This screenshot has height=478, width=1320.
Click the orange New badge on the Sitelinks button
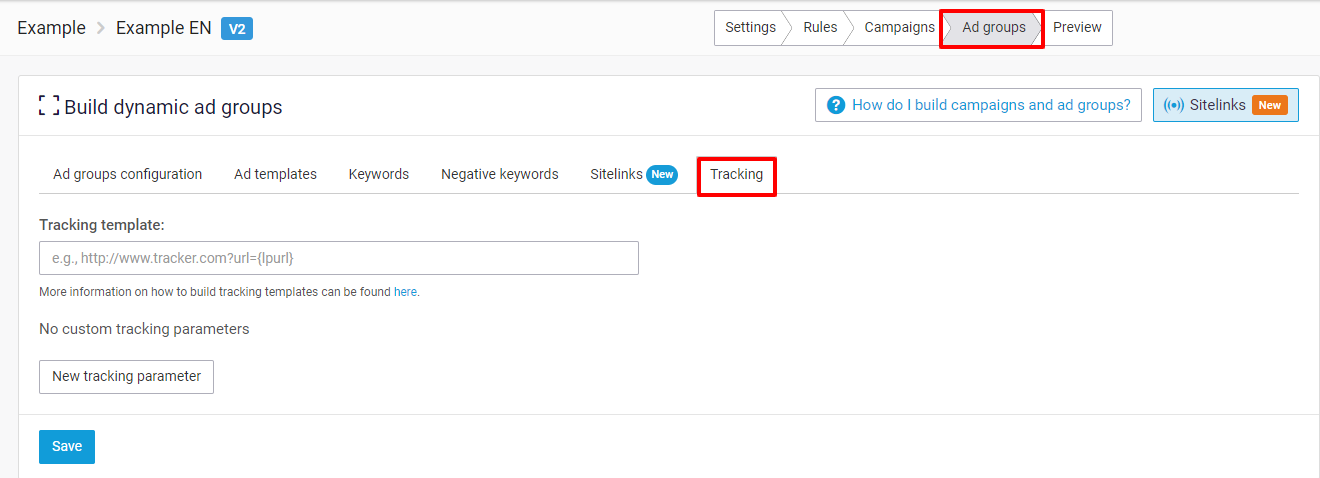(1269, 105)
